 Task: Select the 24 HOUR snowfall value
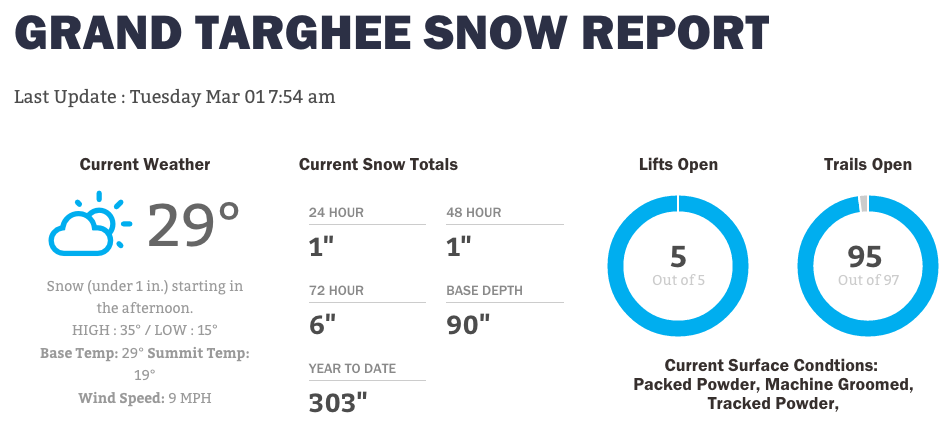tap(321, 247)
